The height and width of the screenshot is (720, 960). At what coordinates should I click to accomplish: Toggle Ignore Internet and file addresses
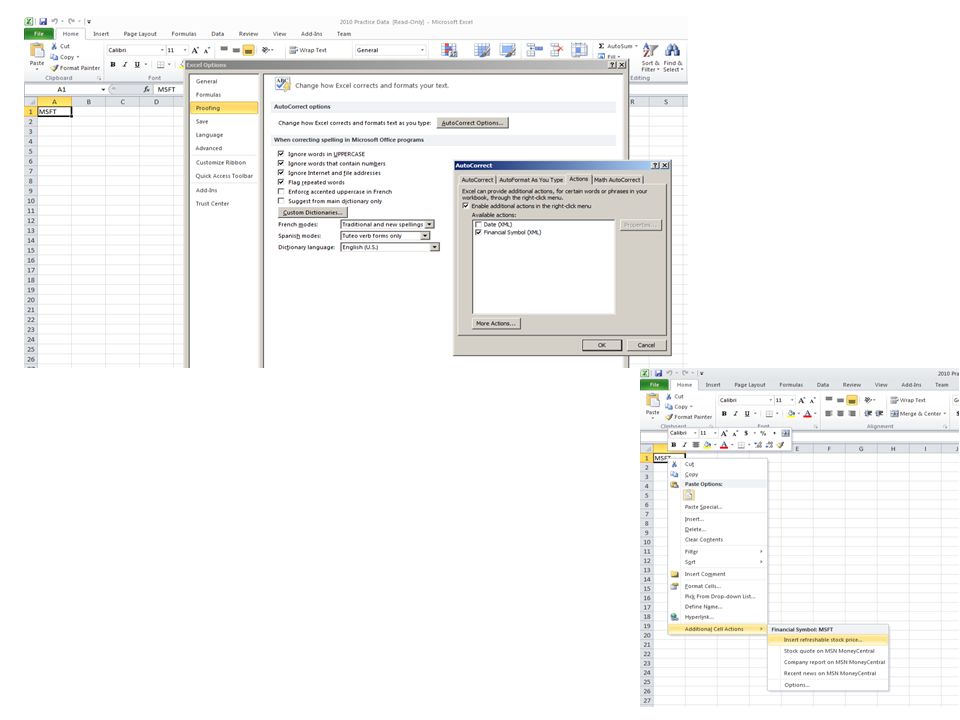pyautogui.click(x=281, y=173)
